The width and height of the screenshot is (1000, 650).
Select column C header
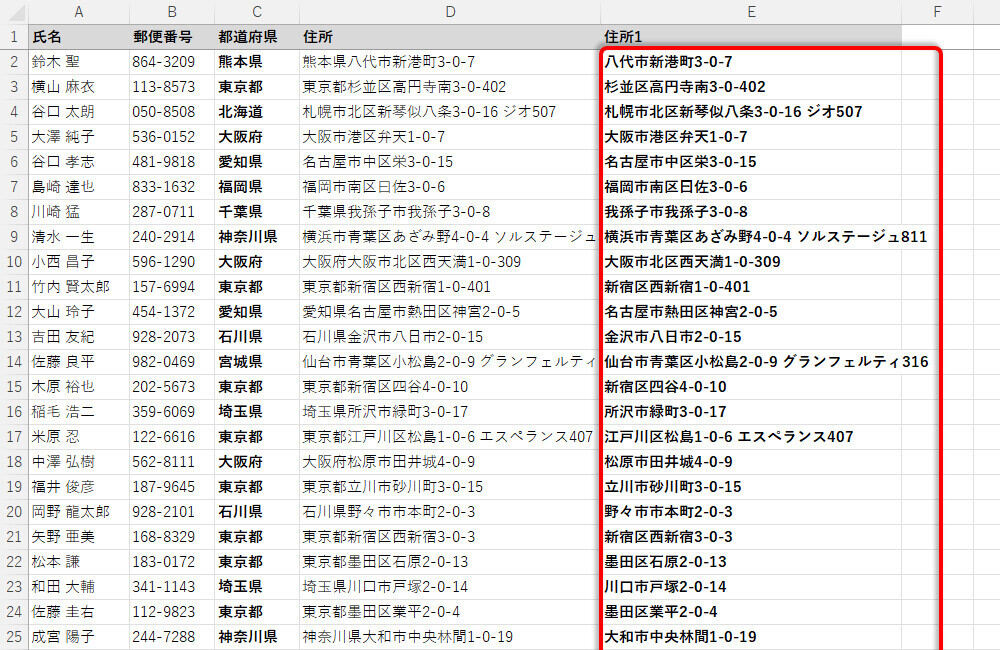256,11
